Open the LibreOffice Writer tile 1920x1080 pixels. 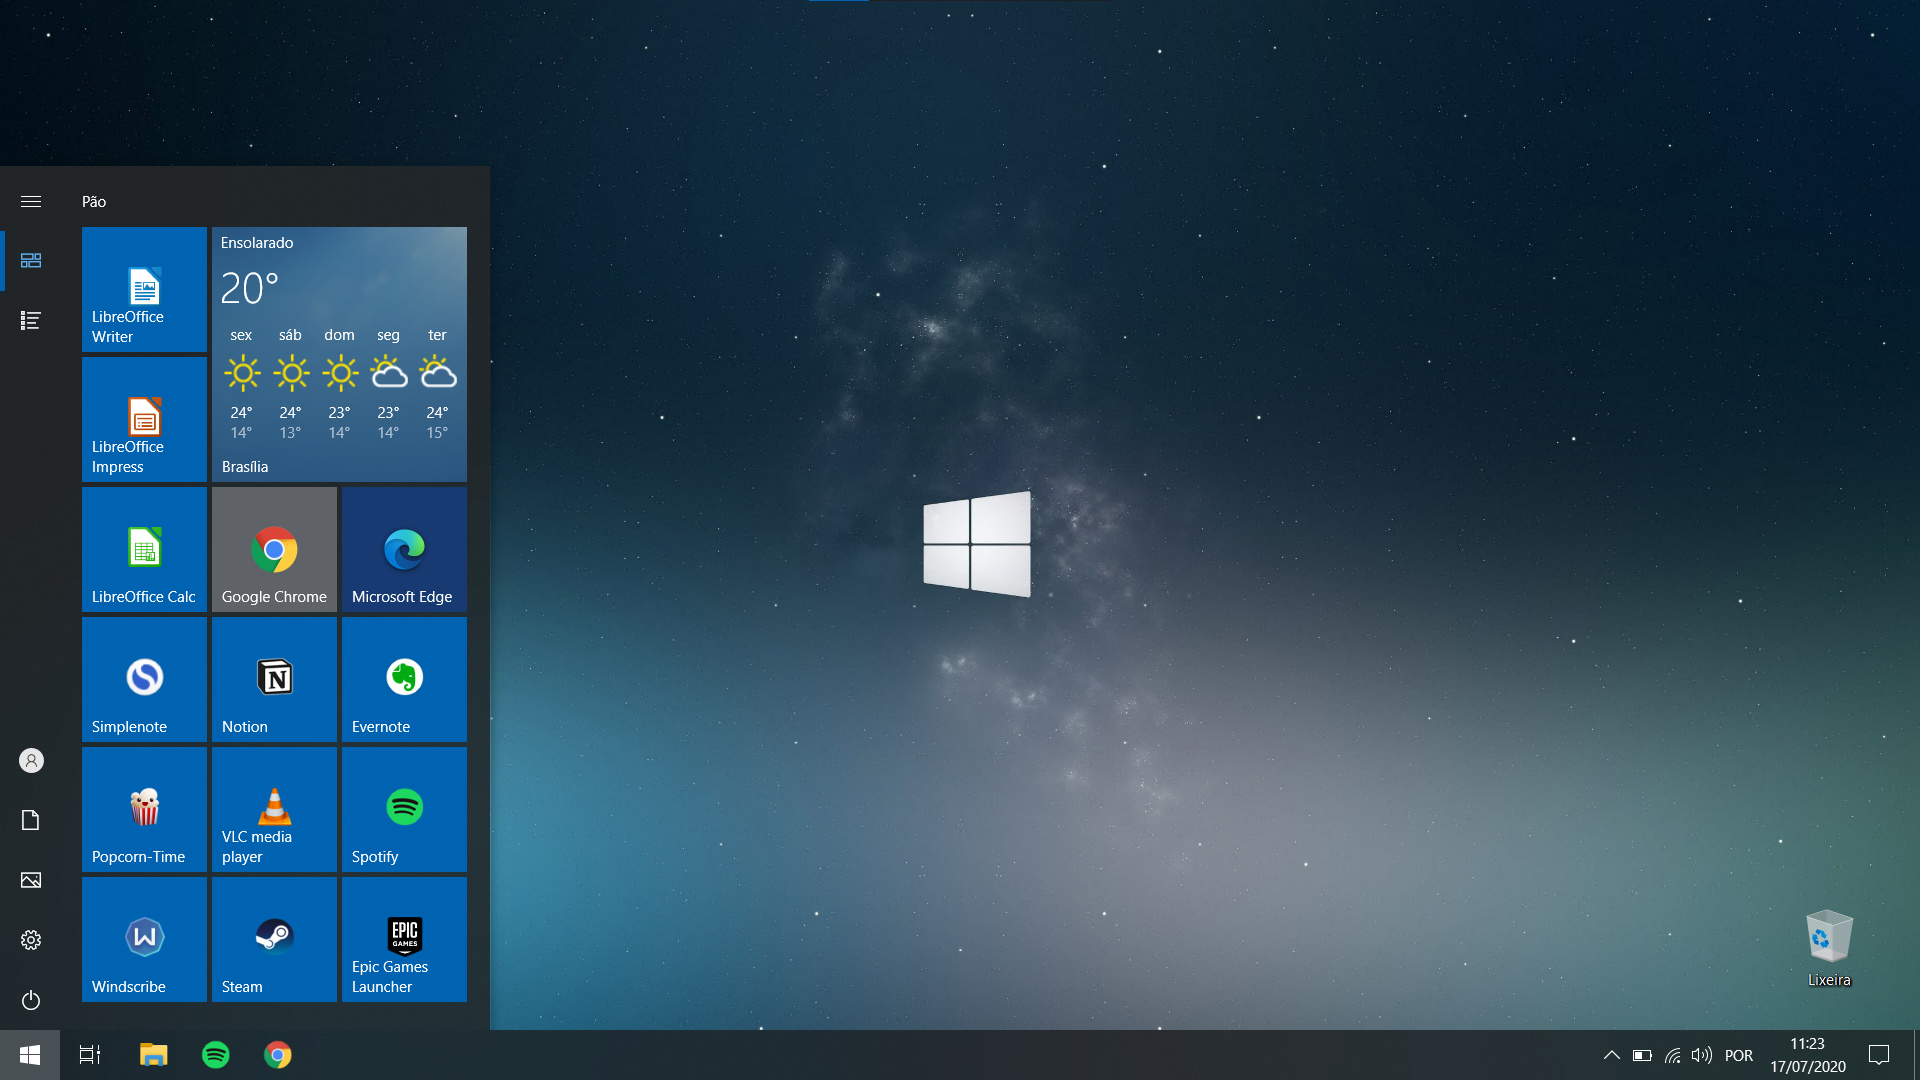pyautogui.click(x=144, y=289)
